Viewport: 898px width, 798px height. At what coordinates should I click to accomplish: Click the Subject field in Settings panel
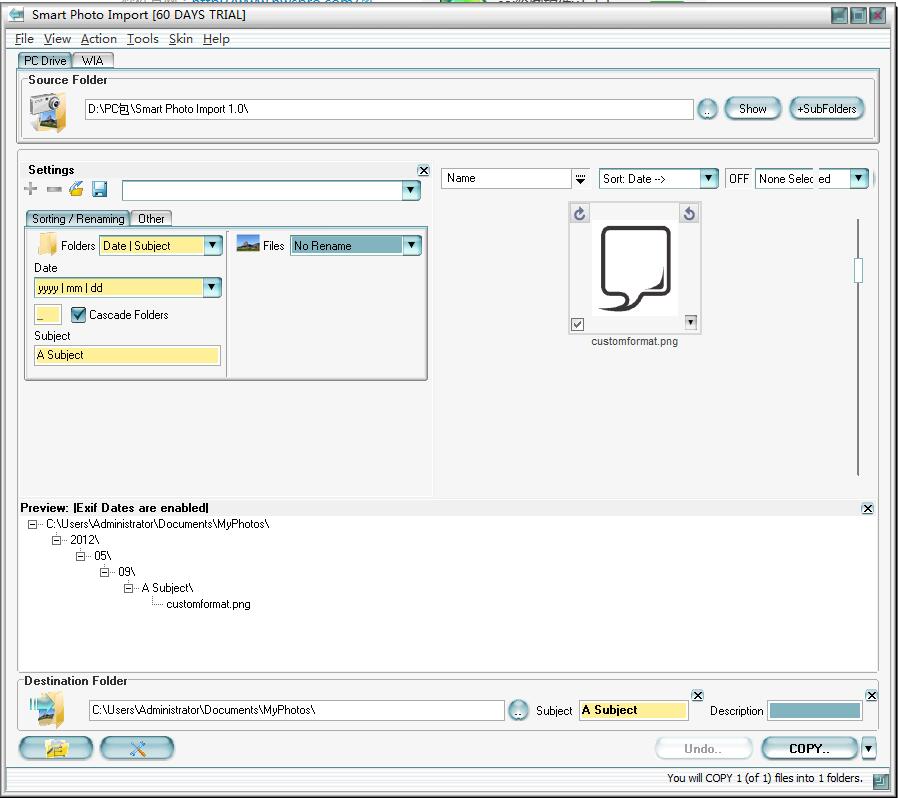[x=127, y=355]
